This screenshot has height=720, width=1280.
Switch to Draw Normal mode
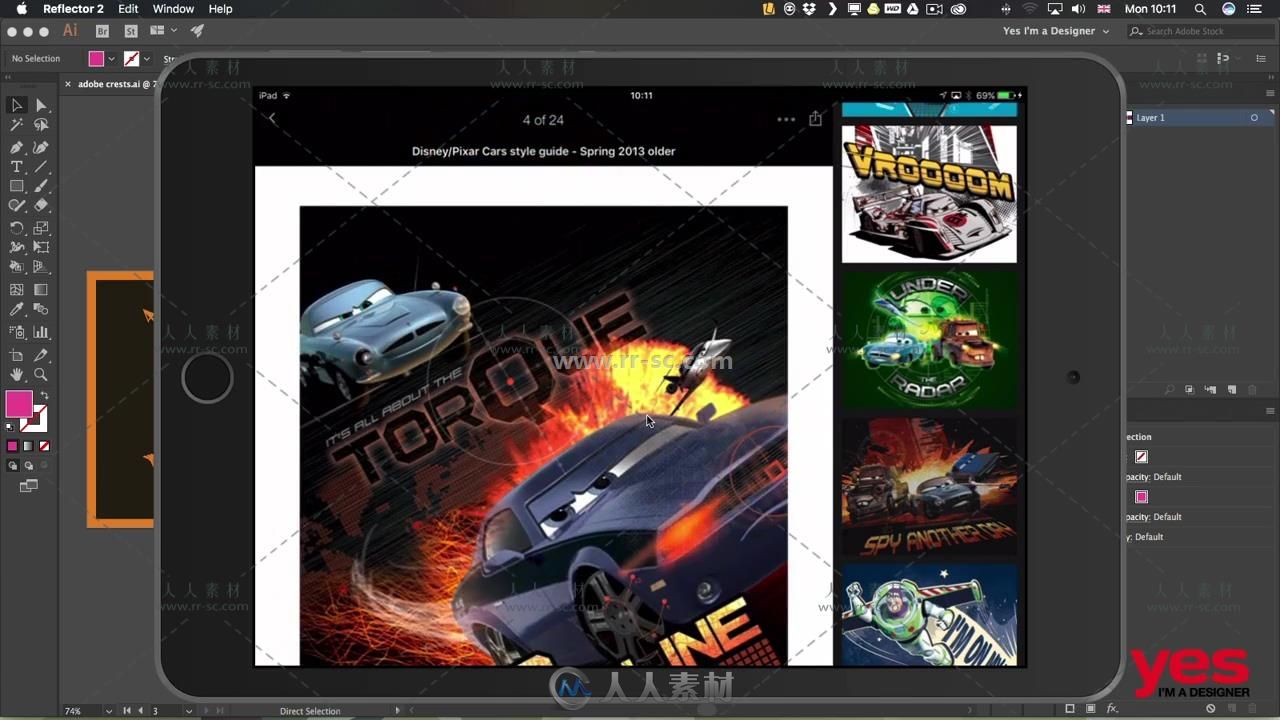13,466
